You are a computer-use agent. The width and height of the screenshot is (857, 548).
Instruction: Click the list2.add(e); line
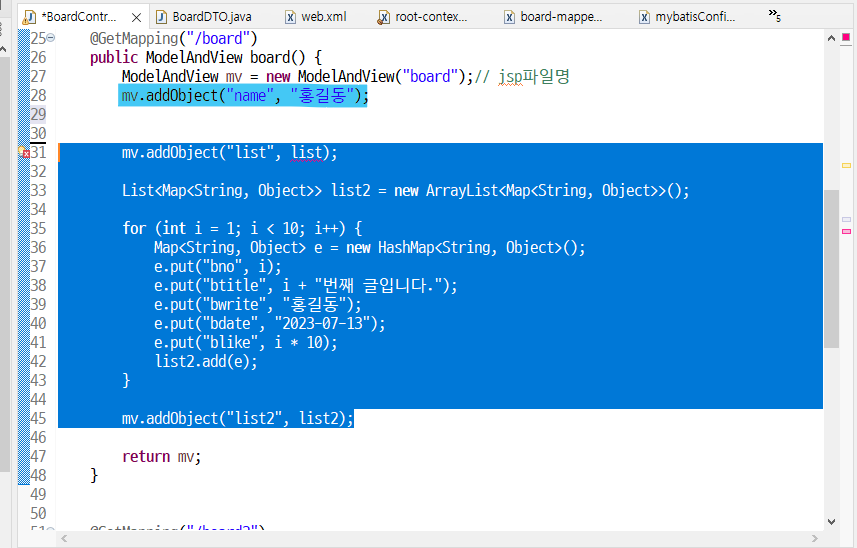click(206, 361)
